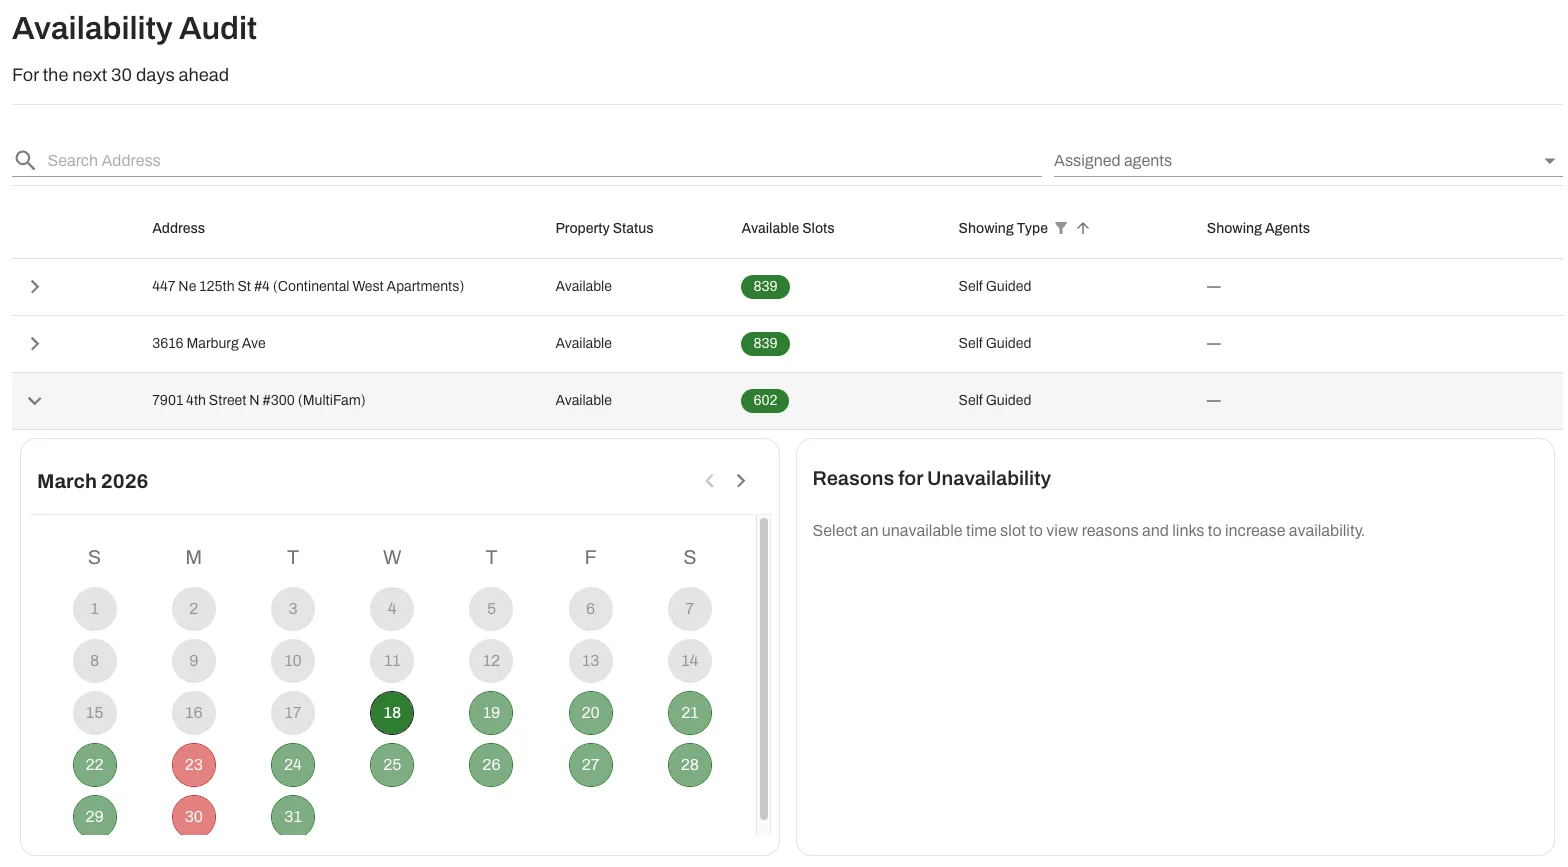The width and height of the screenshot is (1568, 867).
Task: Expand the 3616 Marburg Ave row
Action: point(35,344)
